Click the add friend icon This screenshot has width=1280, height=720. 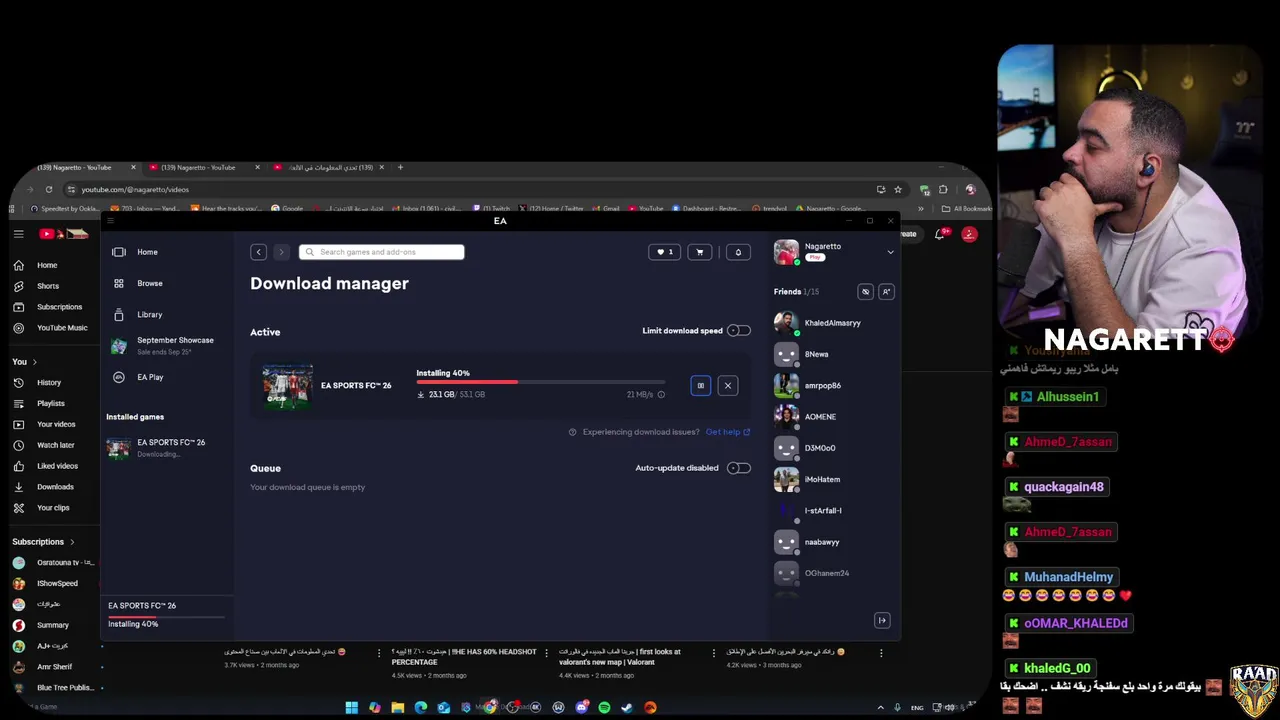click(x=886, y=292)
